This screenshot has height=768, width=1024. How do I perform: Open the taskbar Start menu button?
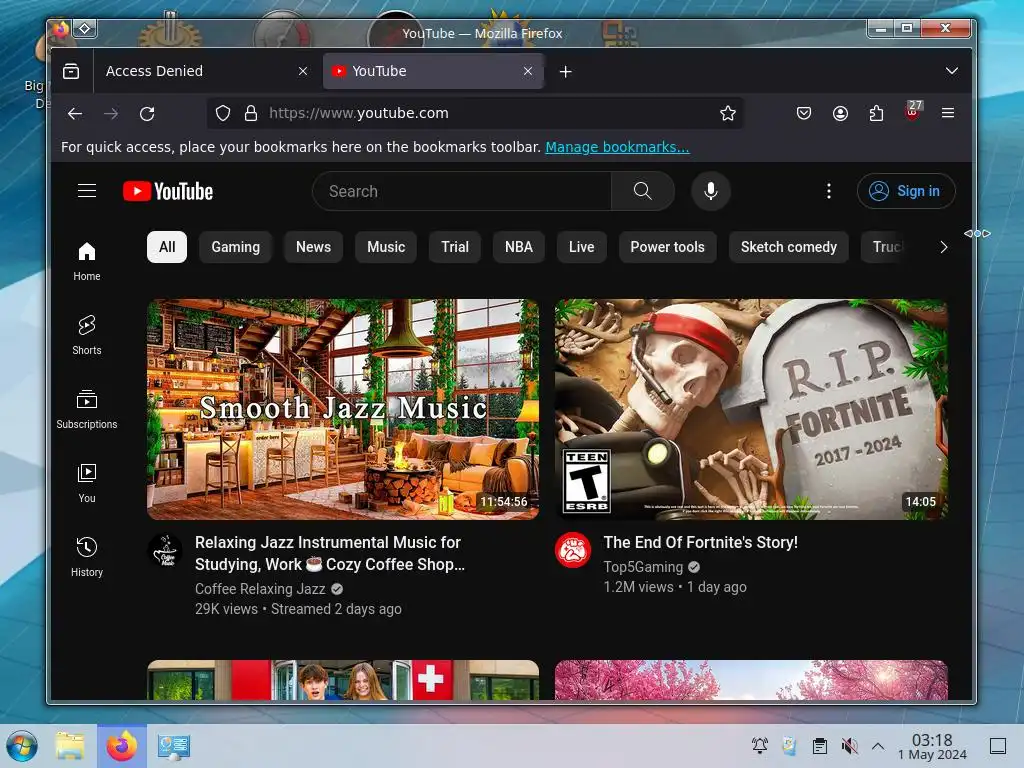click(x=22, y=746)
